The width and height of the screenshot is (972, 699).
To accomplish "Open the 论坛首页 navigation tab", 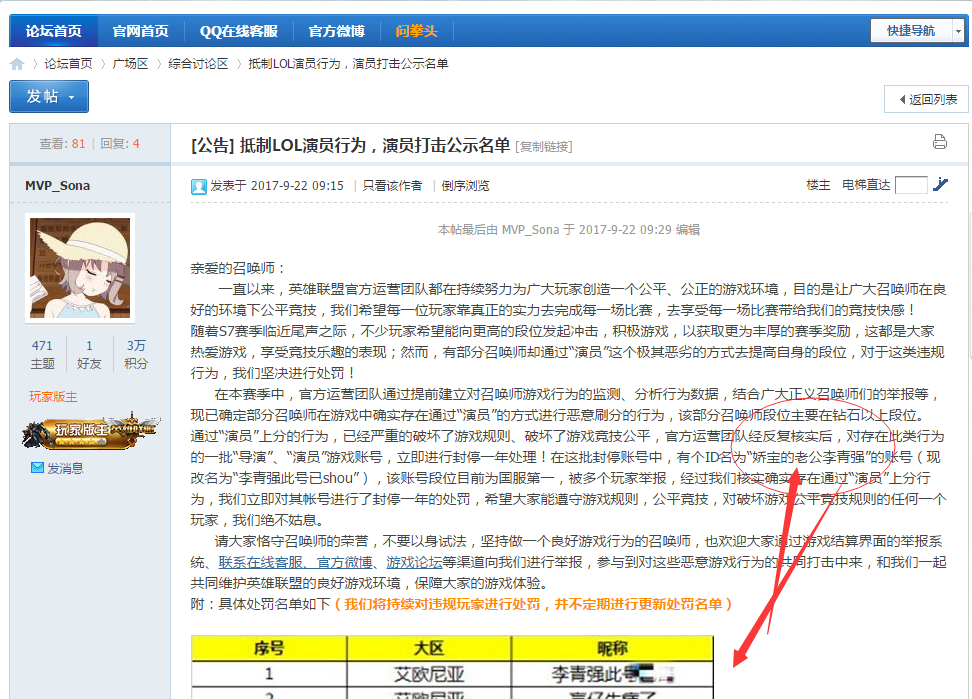I will click(53, 31).
